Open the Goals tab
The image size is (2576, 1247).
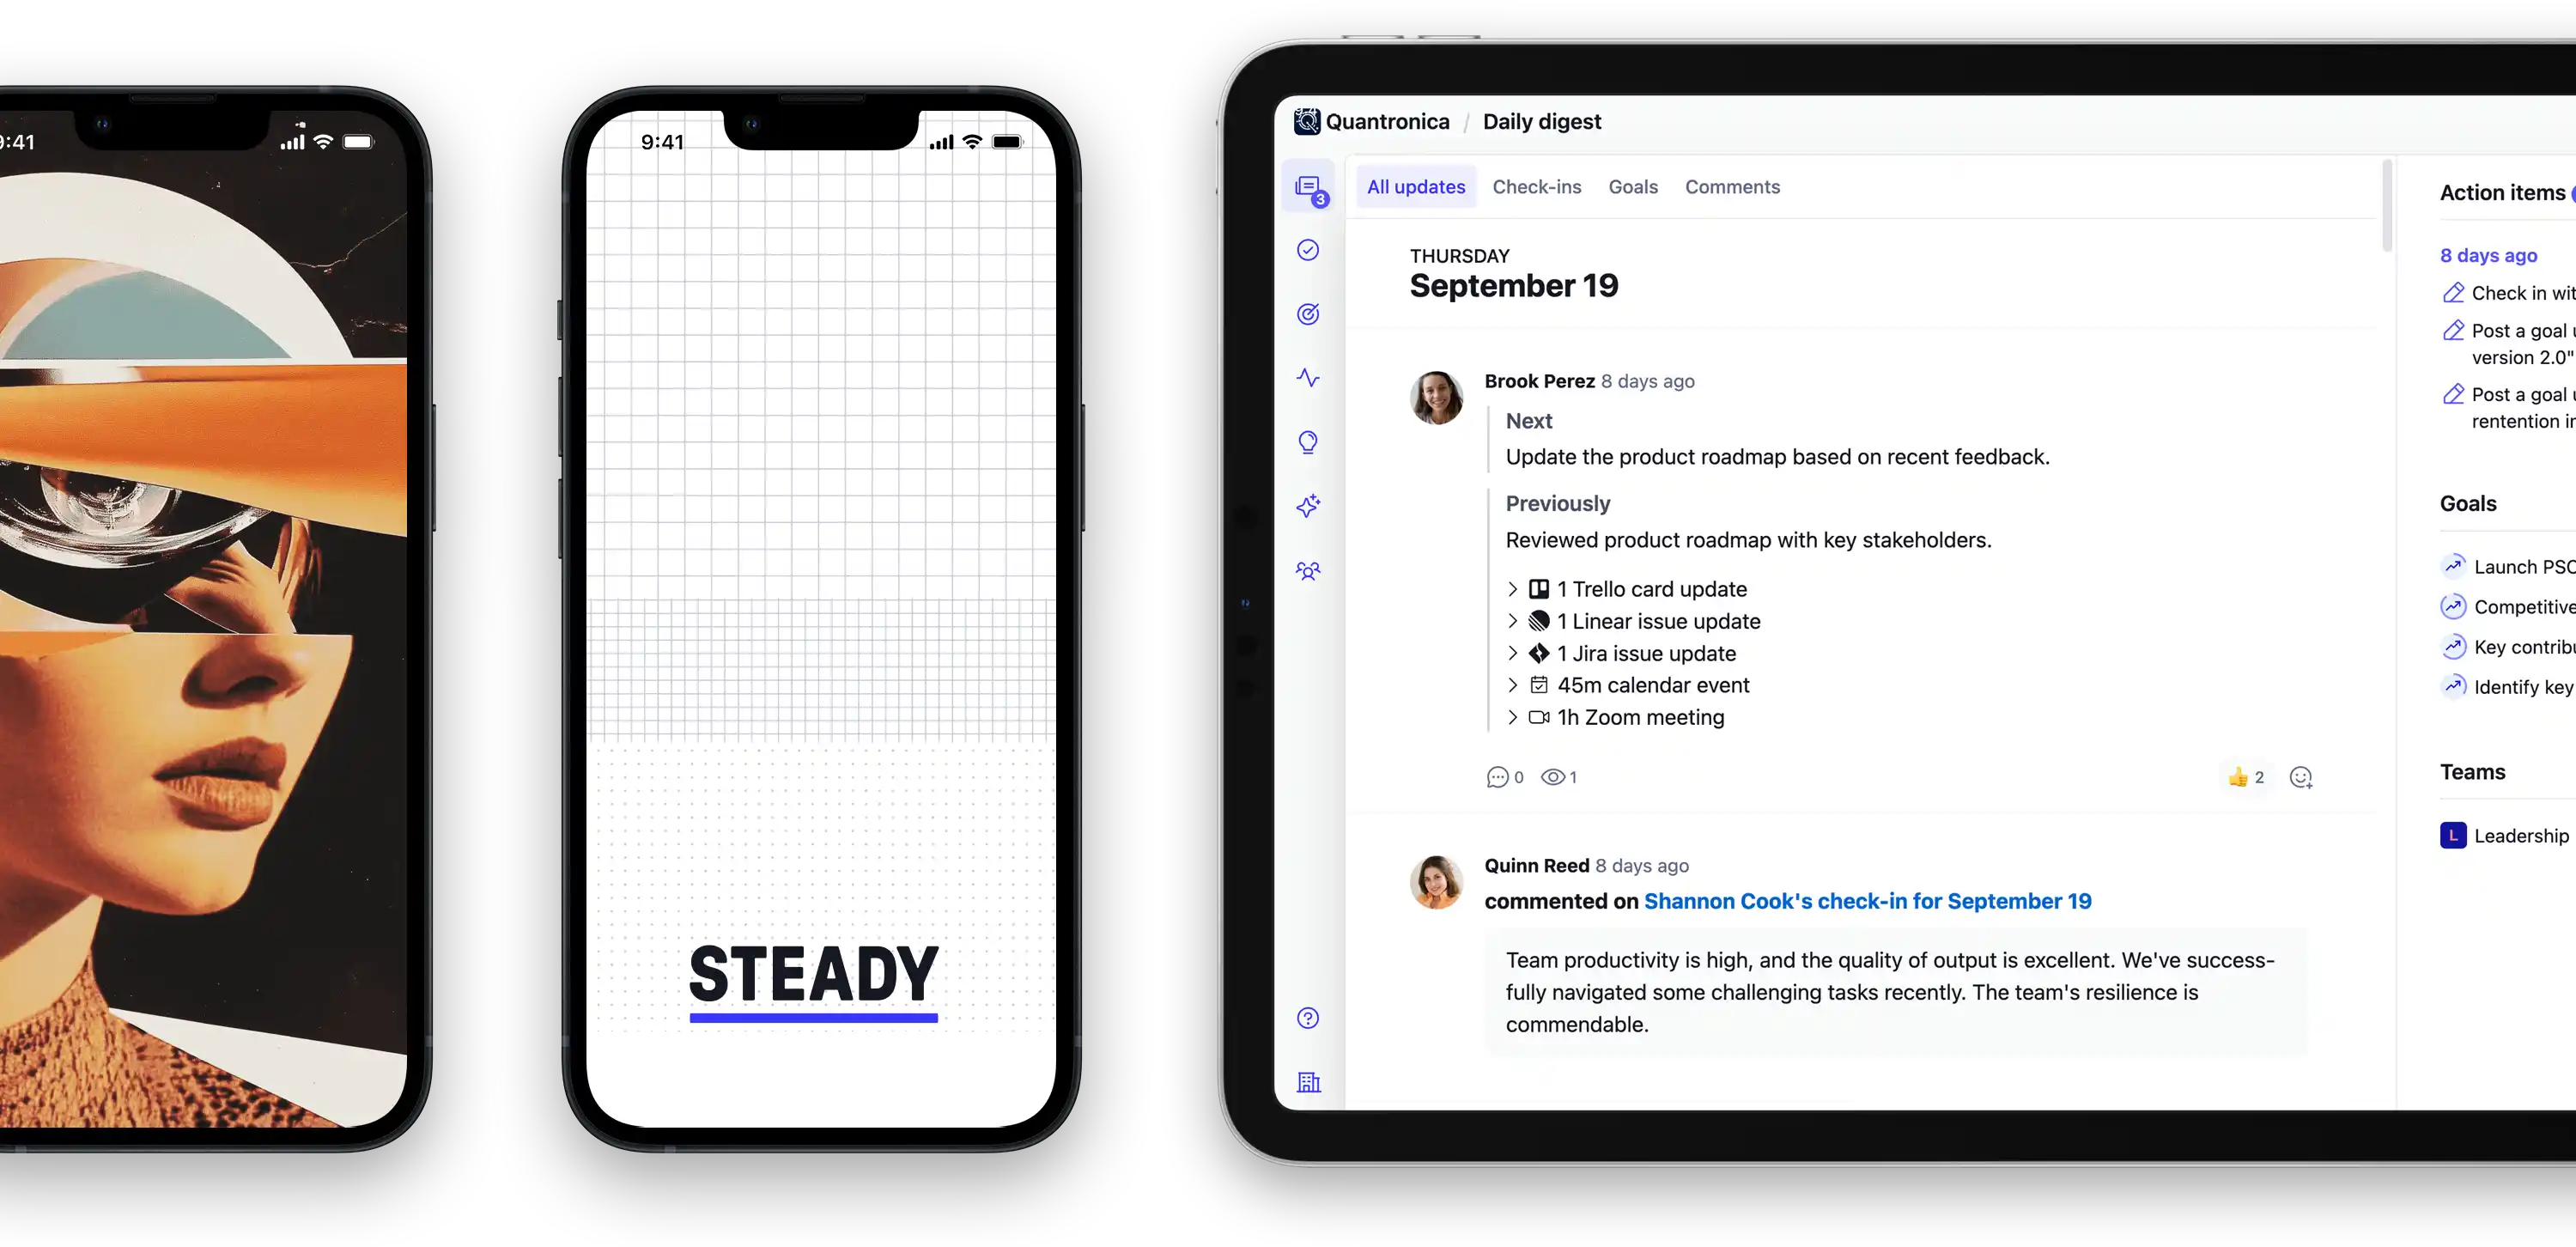(1631, 186)
